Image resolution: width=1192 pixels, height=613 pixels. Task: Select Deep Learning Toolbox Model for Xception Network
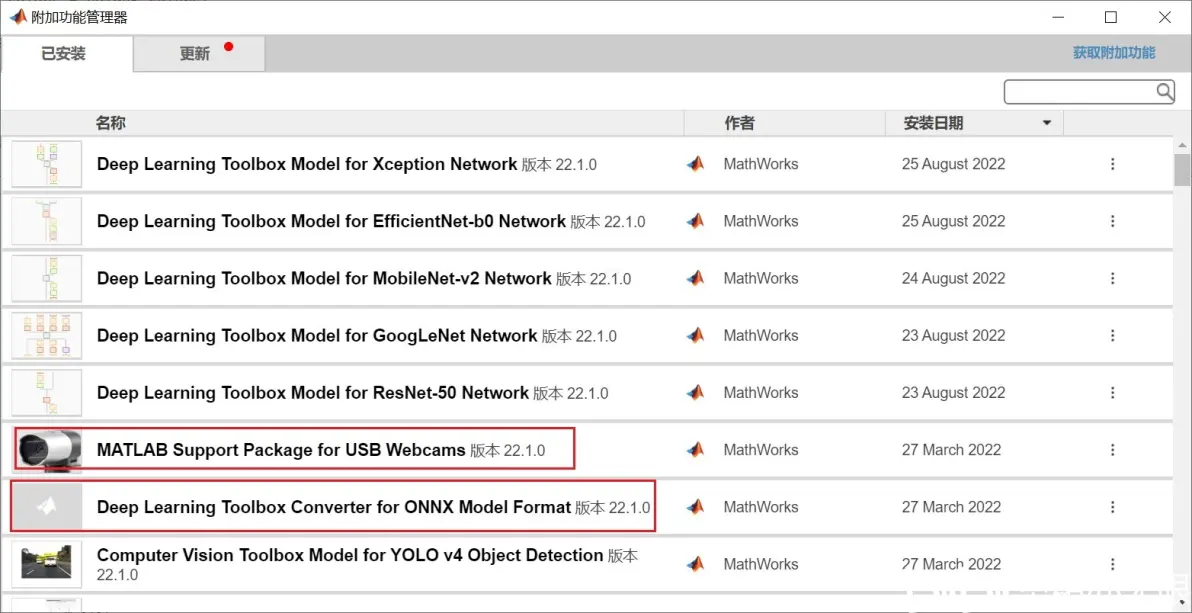point(307,164)
